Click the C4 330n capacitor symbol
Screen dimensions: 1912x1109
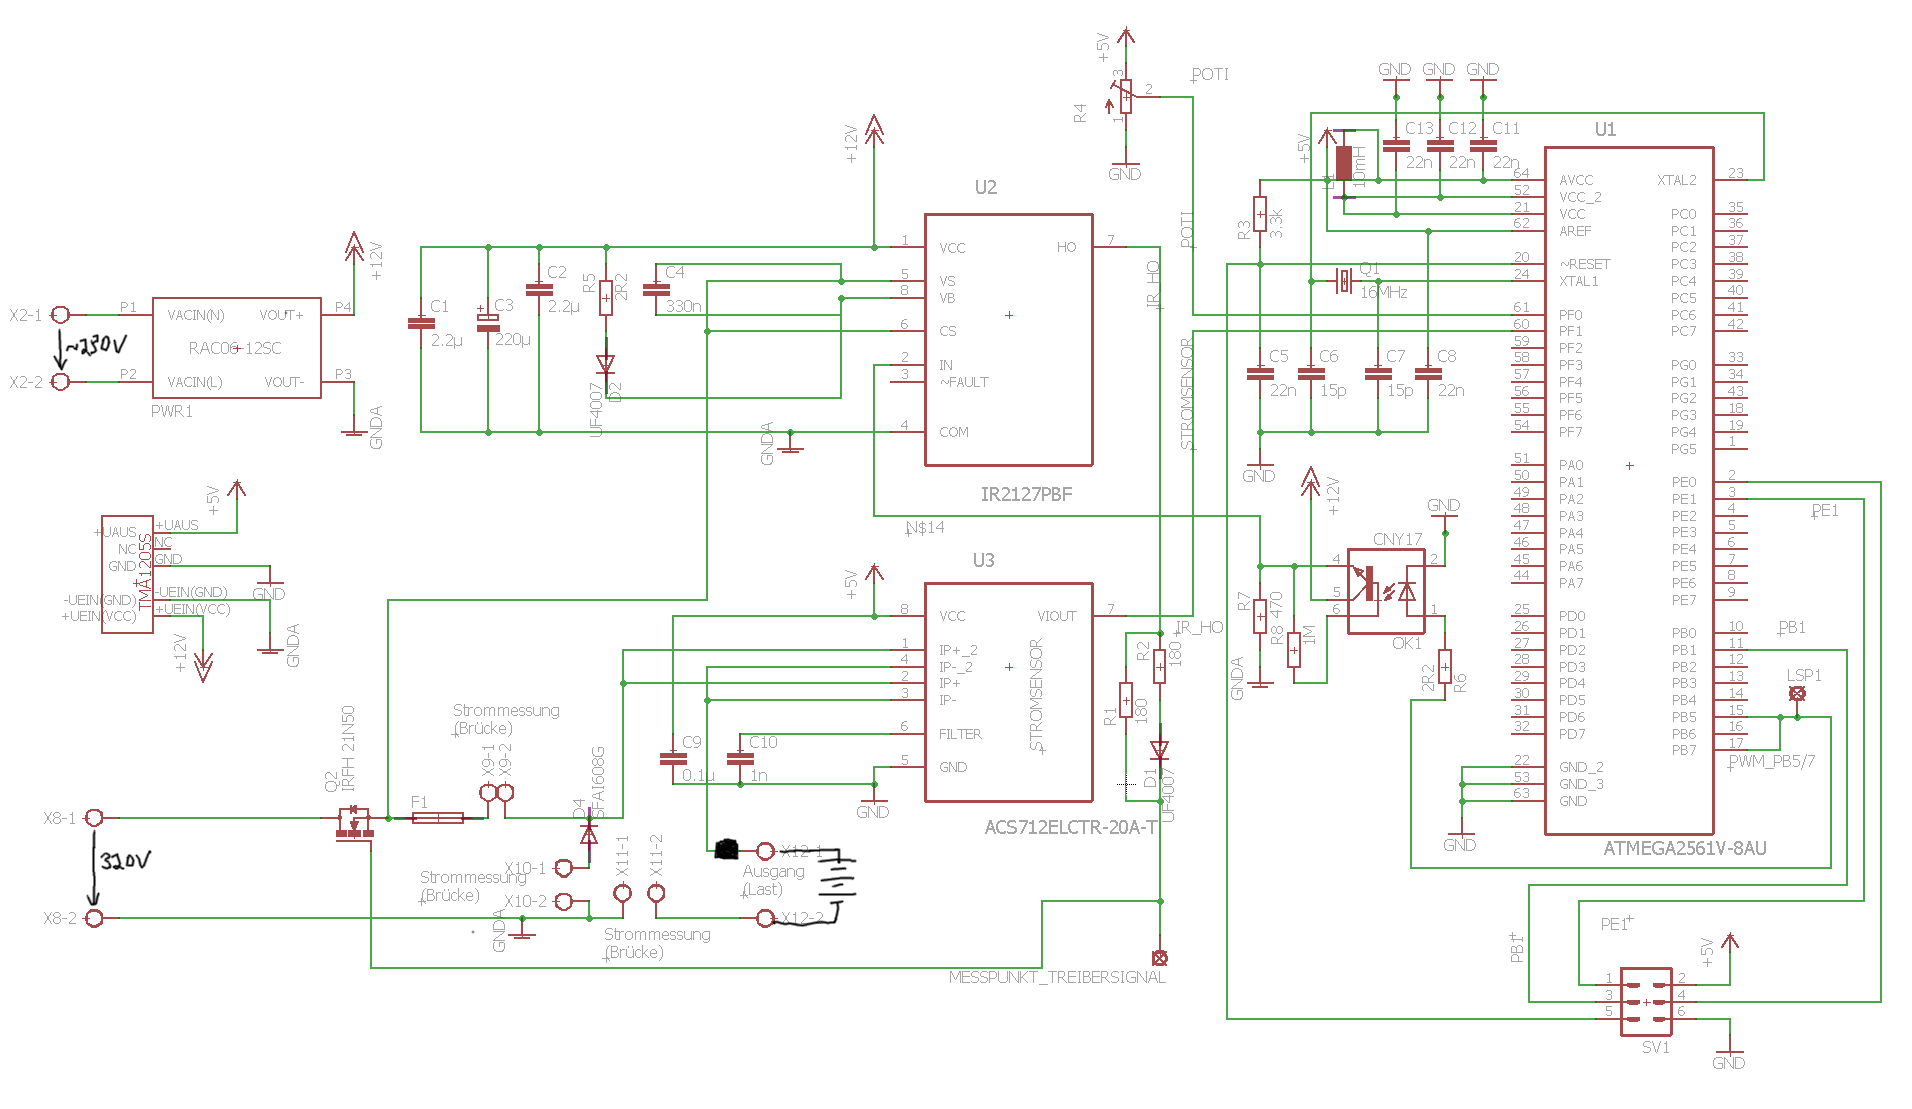coord(656,289)
